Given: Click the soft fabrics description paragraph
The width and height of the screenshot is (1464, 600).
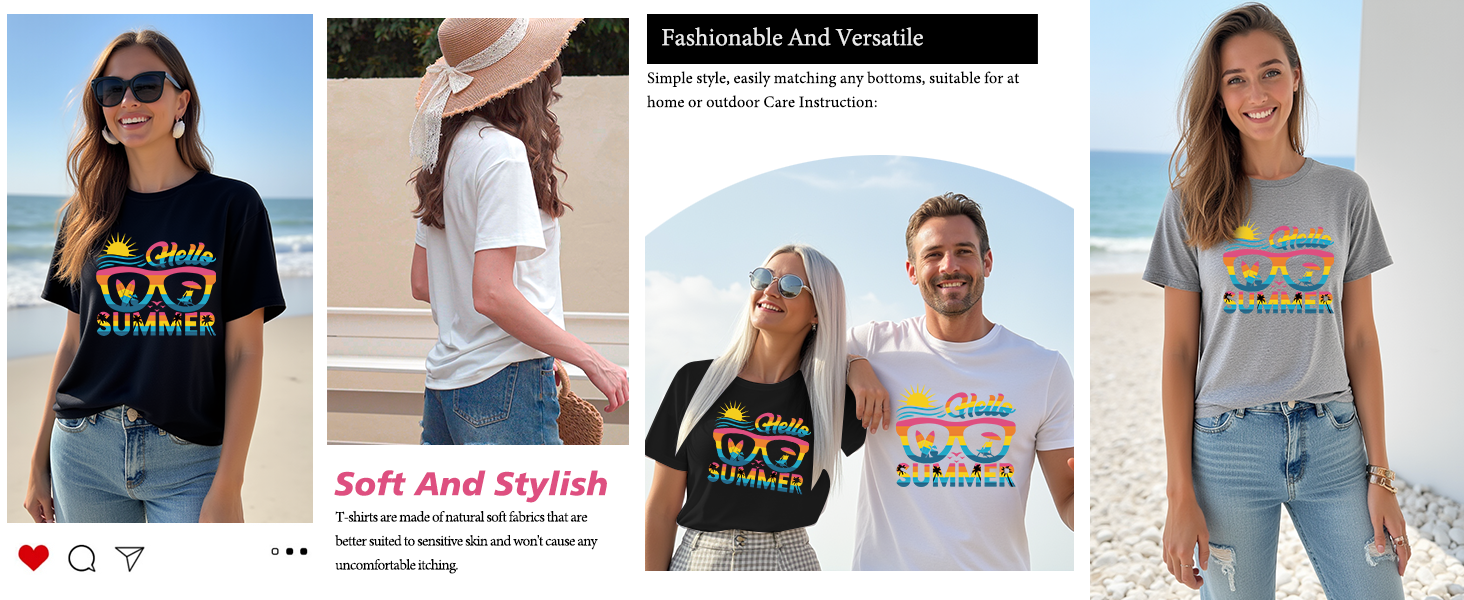Looking at the screenshot, I should [466, 541].
